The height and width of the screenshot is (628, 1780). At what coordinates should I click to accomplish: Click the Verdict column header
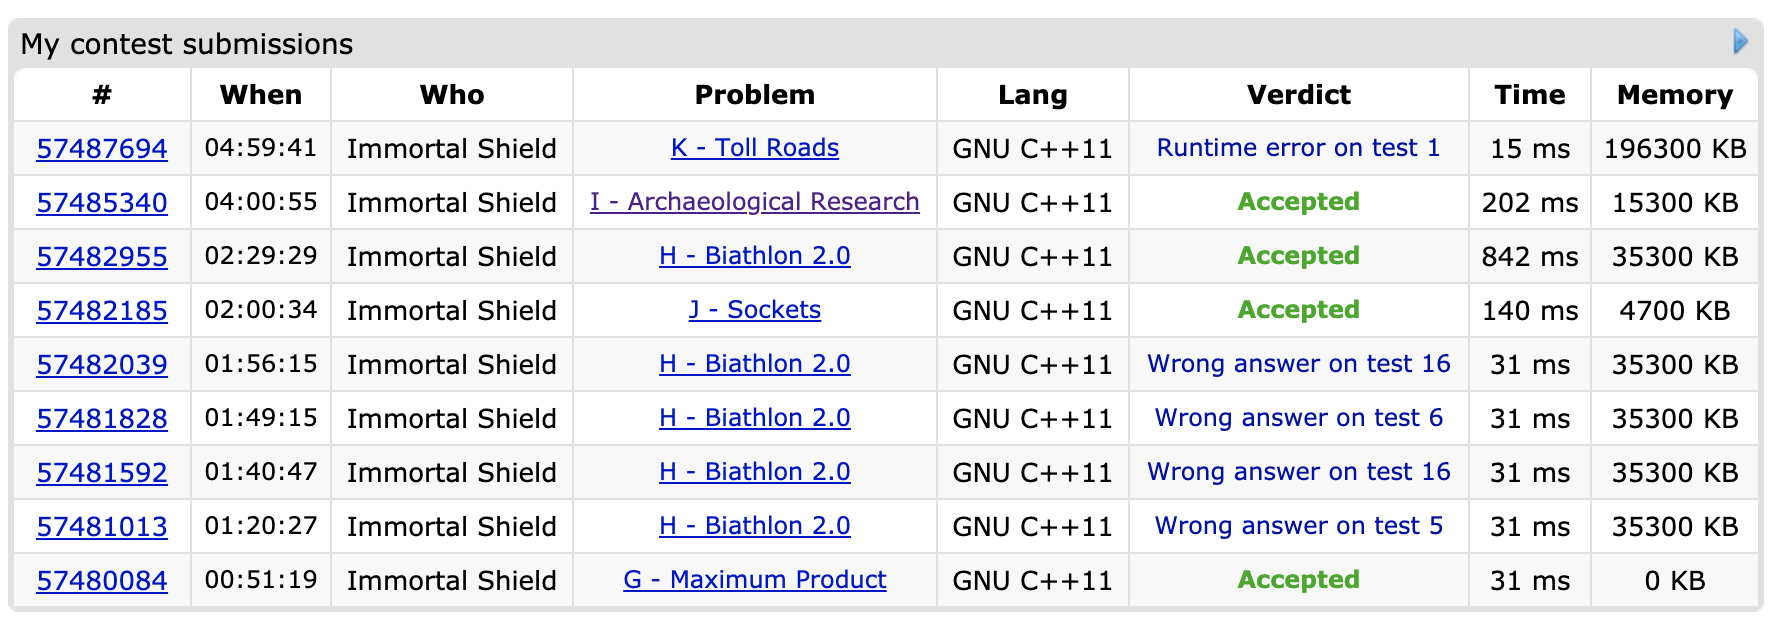pyautogui.click(x=1298, y=95)
